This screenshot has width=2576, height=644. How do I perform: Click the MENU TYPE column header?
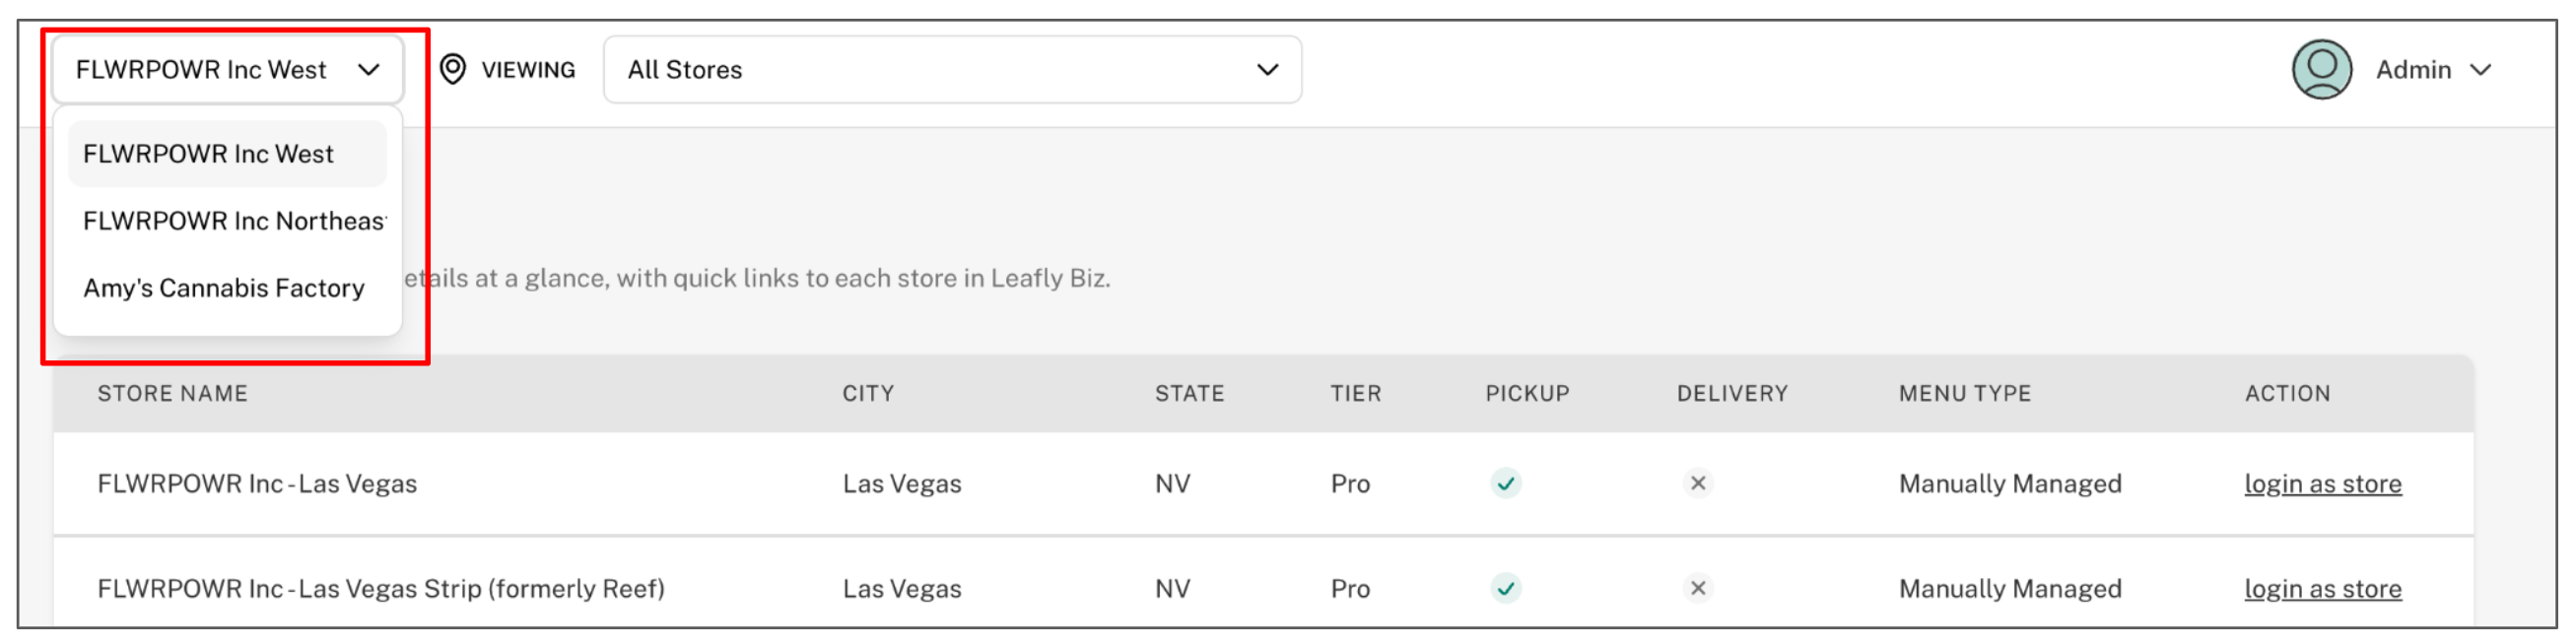(1964, 393)
